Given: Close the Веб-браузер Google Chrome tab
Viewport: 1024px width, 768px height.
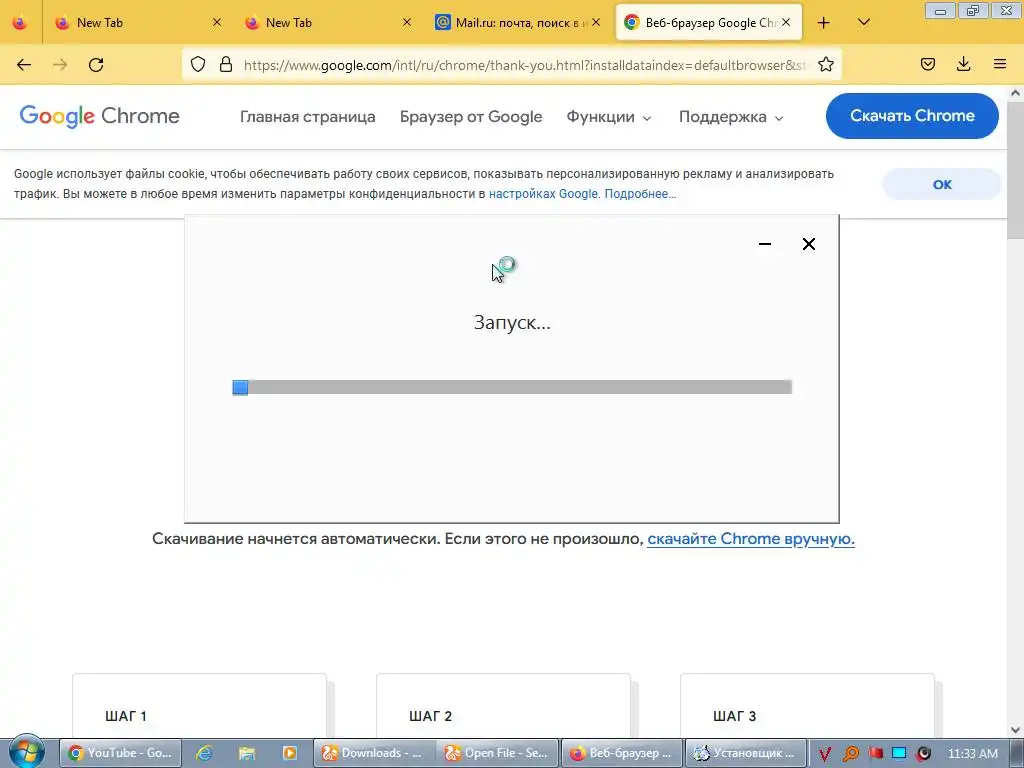Looking at the screenshot, I should 786,22.
